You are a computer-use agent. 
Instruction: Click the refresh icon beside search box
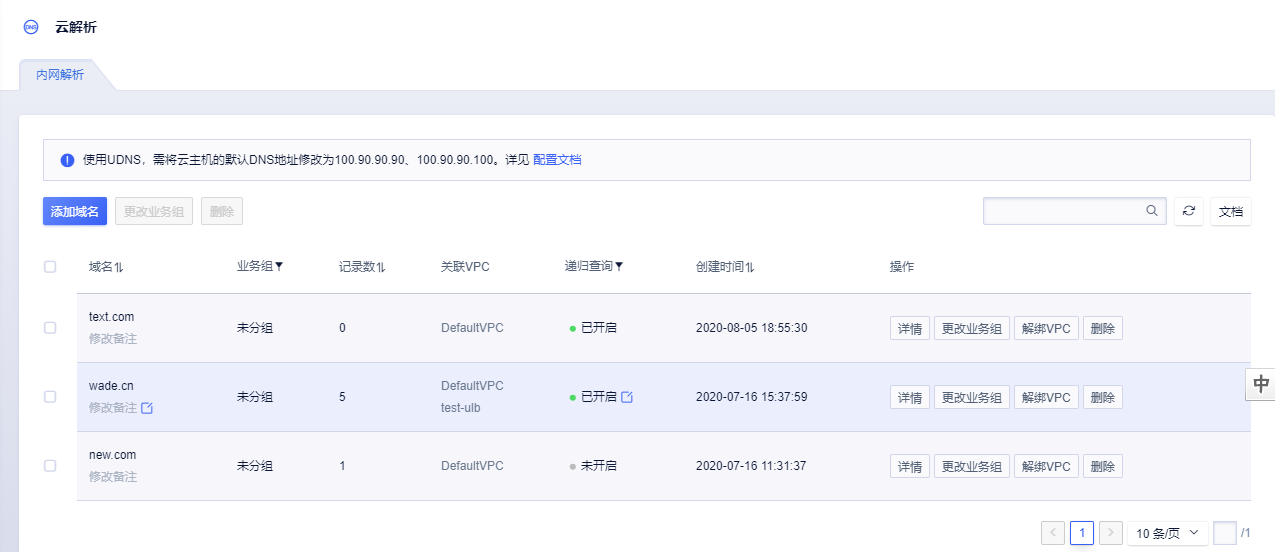point(1188,211)
